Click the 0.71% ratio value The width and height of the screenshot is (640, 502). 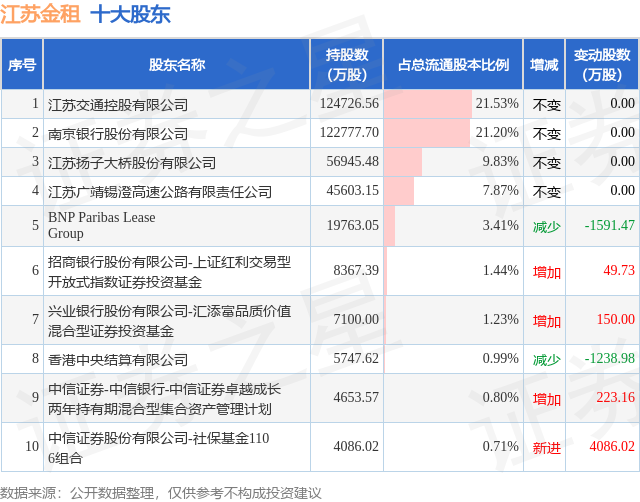coord(500,446)
